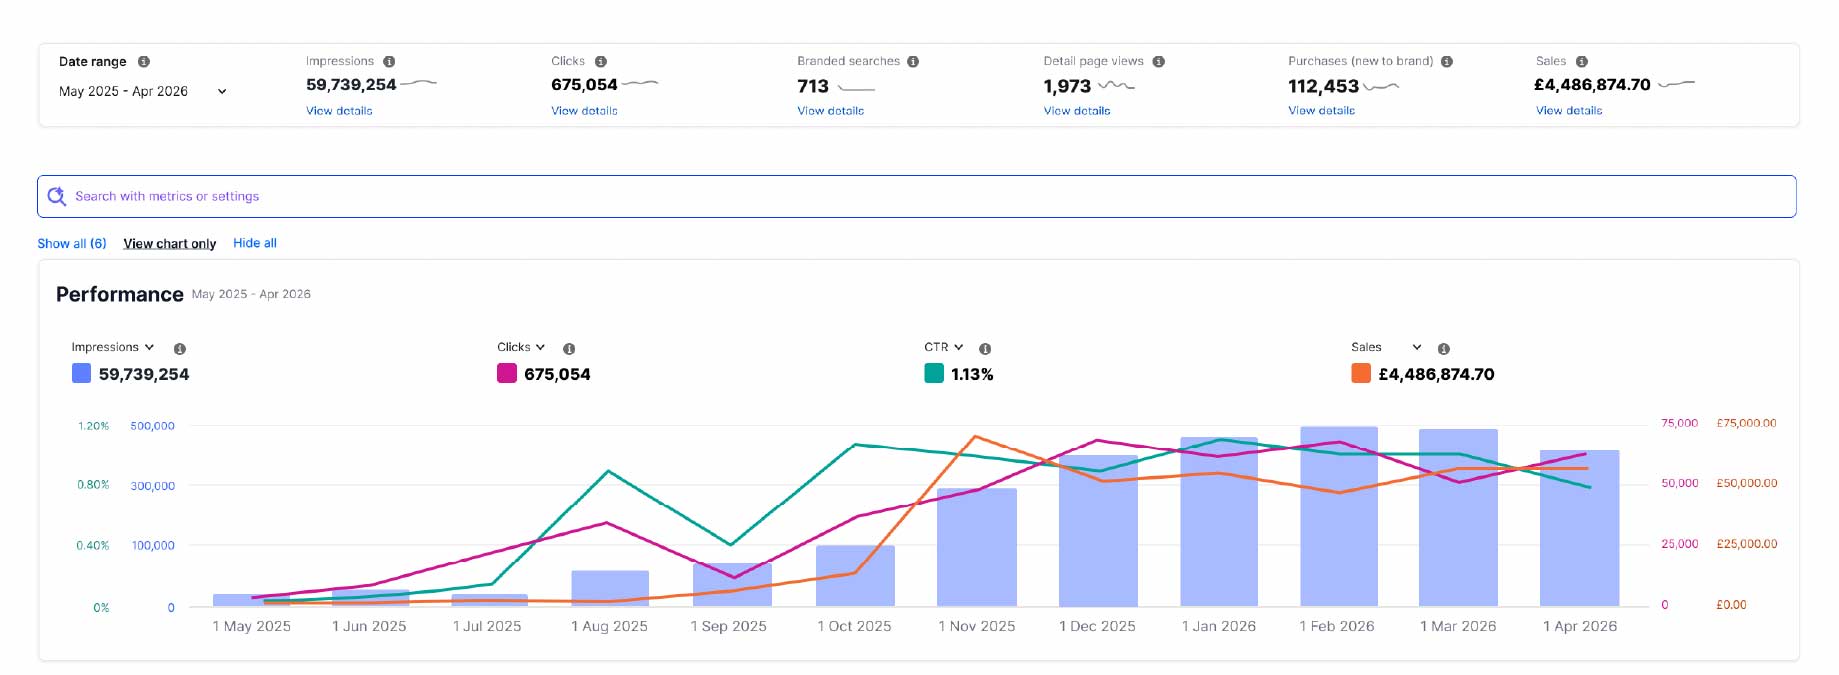The height and width of the screenshot is (675, 1839).
Task: Open View details under Sales
Action: pos(1569,111)
